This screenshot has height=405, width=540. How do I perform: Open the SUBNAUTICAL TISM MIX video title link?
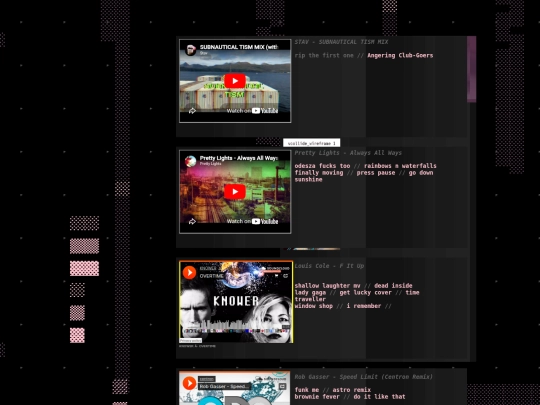click(239, 47)
